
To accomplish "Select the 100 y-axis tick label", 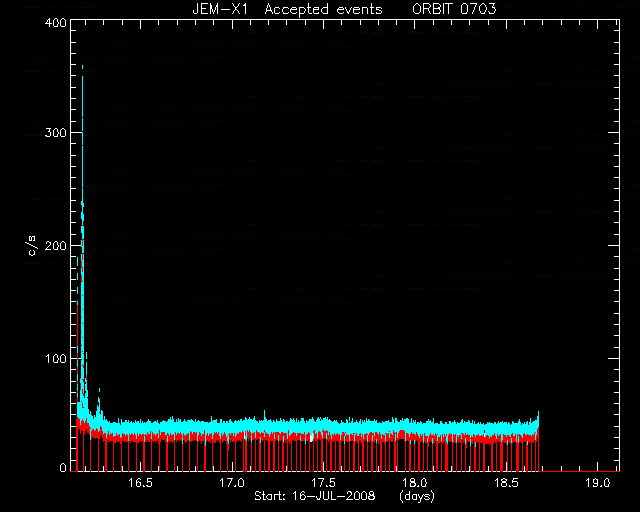I will pyautogui.click(x=56, y=359).
